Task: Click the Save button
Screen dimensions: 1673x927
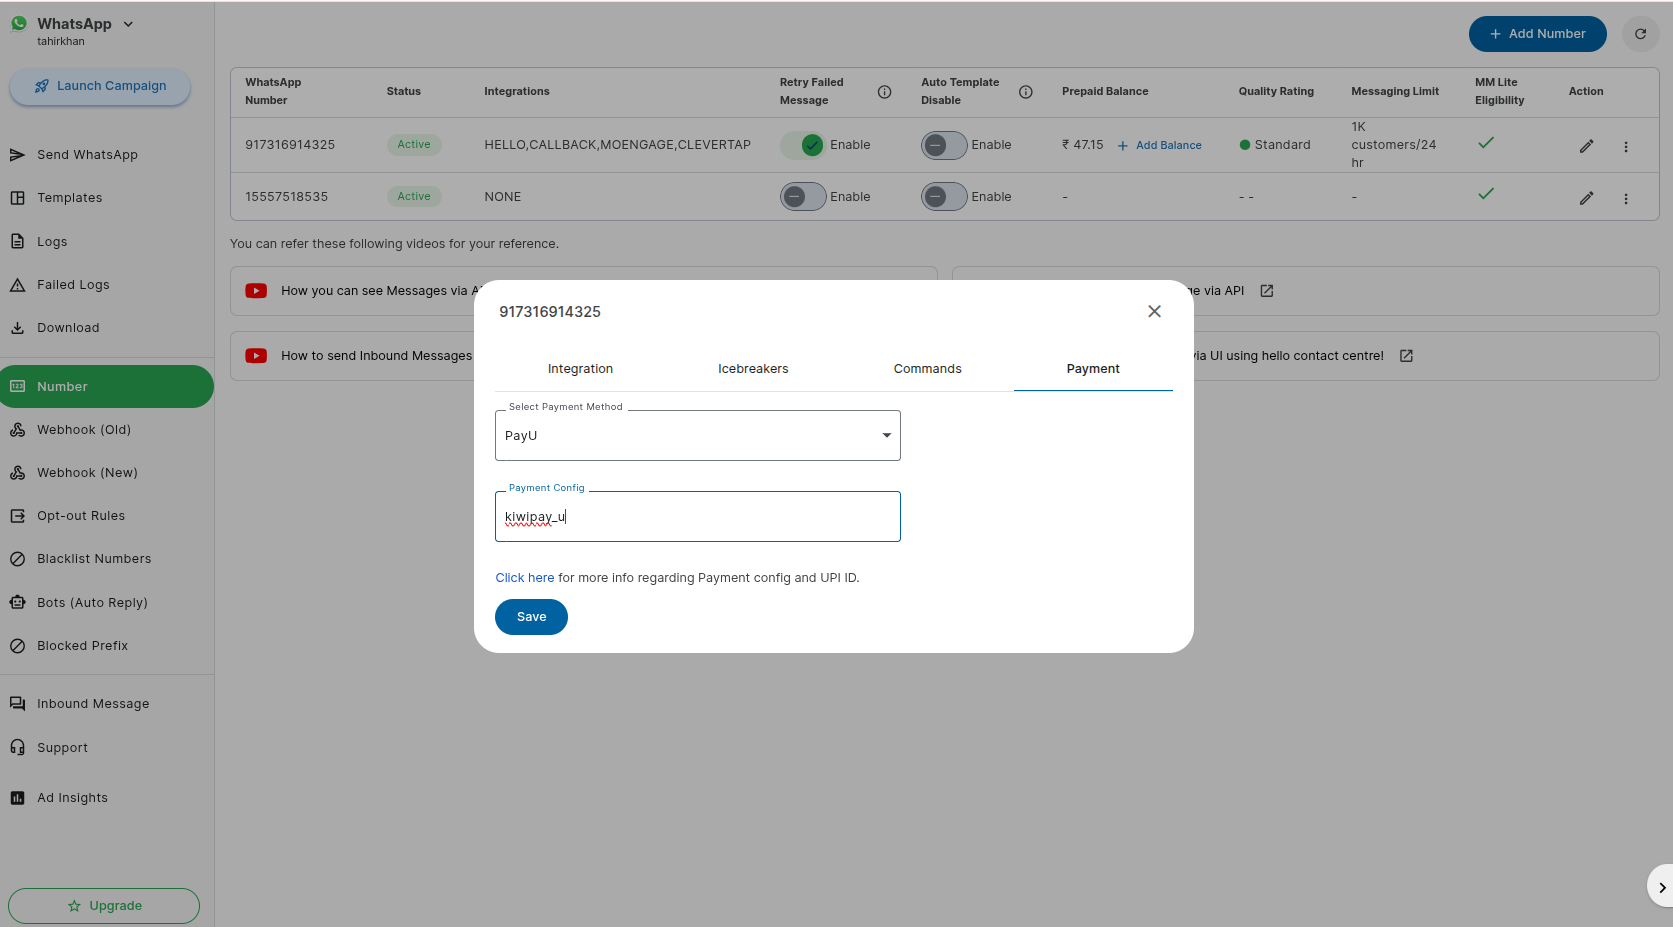Action: 531,617
